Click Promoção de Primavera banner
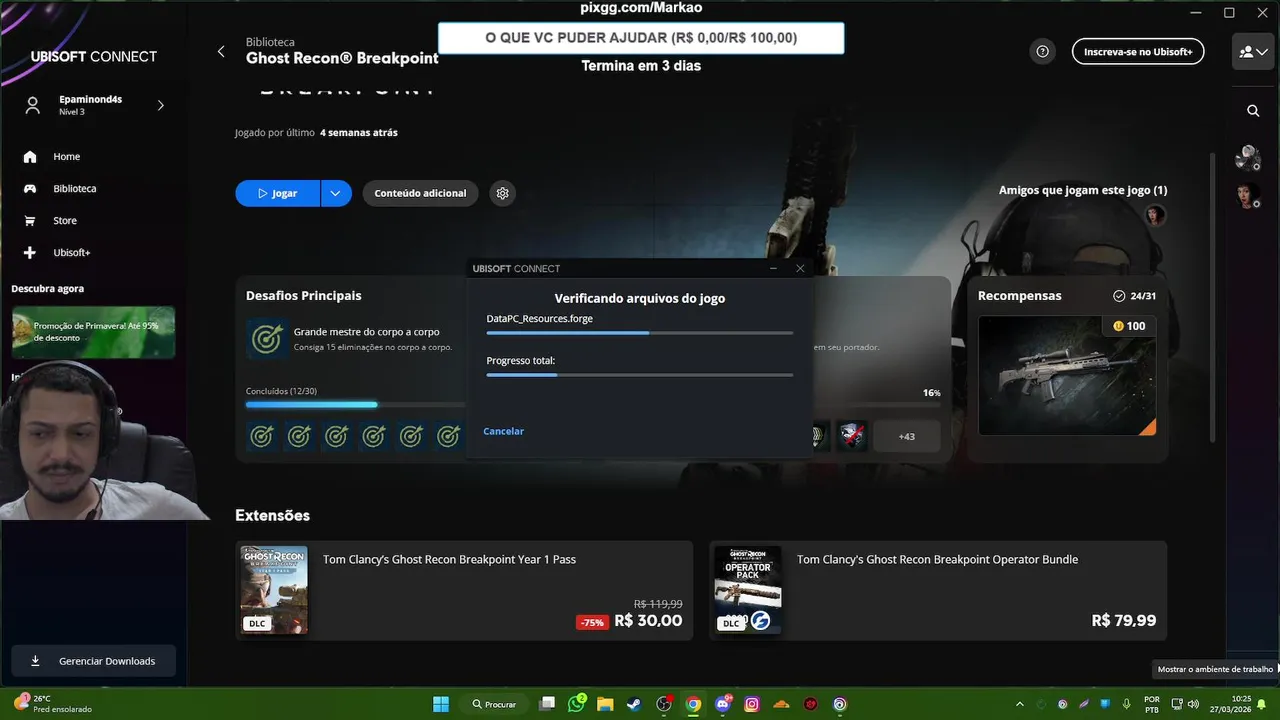The image size is (1280, 720). pyautogui.click(x=93, y=332)
